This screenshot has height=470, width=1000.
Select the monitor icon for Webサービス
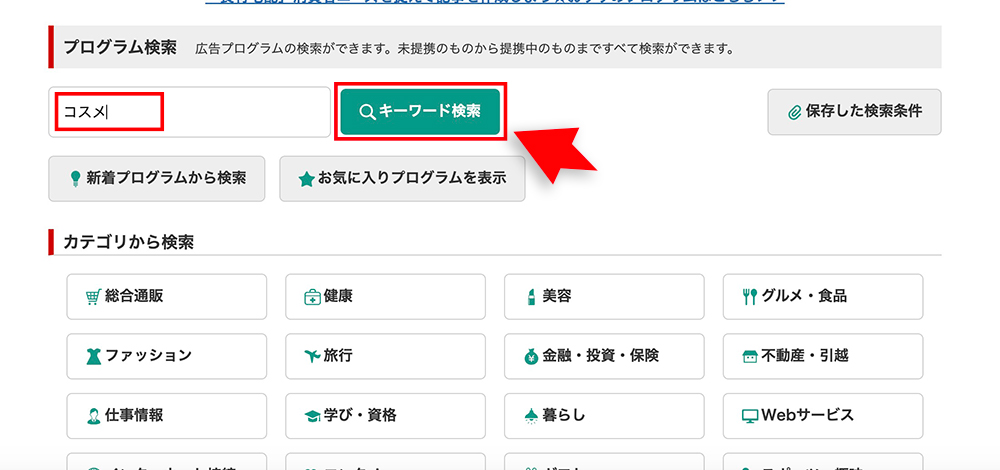click(x=750, y=416)
